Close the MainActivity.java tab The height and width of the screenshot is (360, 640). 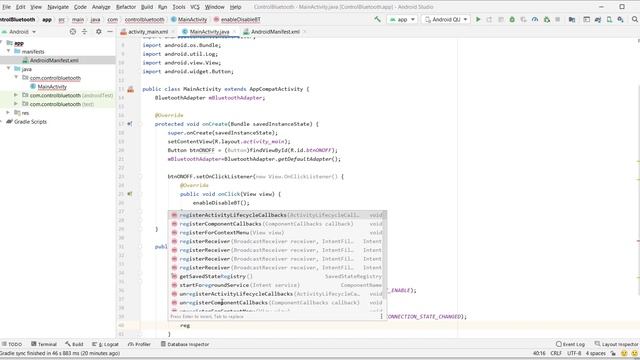click(234, 31)
